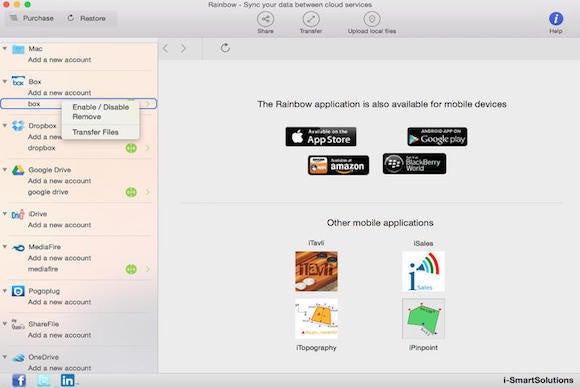Go forward using the right navigation arrow
The image size is (580, 388).
click(183, 48)
